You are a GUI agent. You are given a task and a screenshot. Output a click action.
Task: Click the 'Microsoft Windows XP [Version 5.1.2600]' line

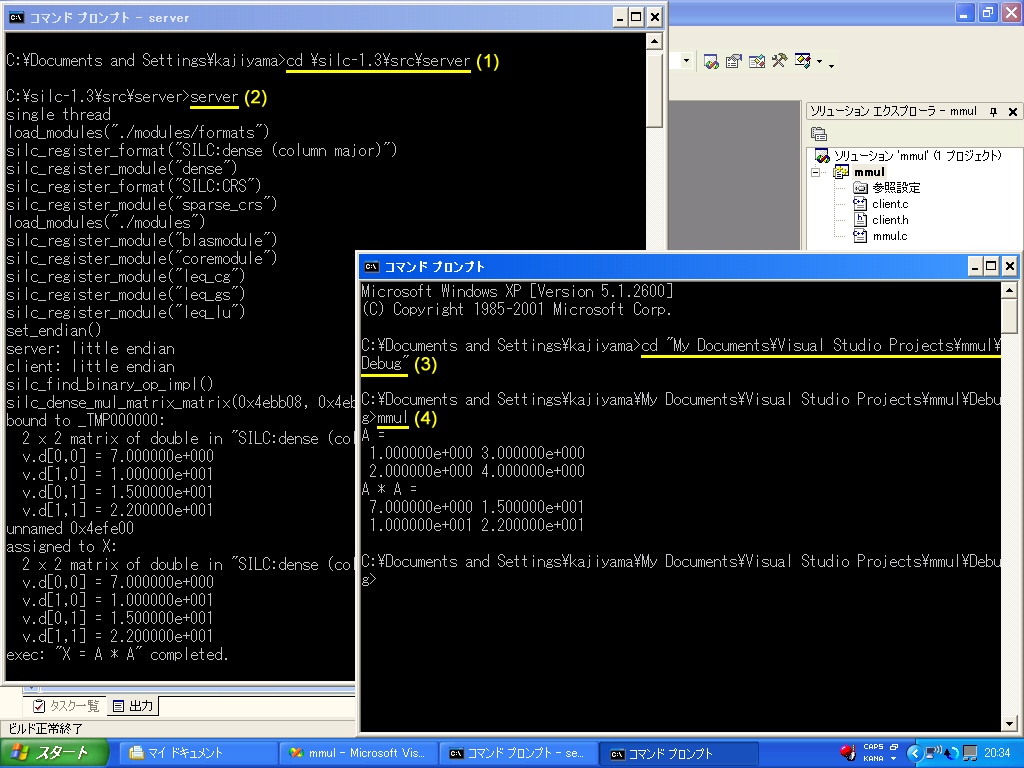point(517,291)
